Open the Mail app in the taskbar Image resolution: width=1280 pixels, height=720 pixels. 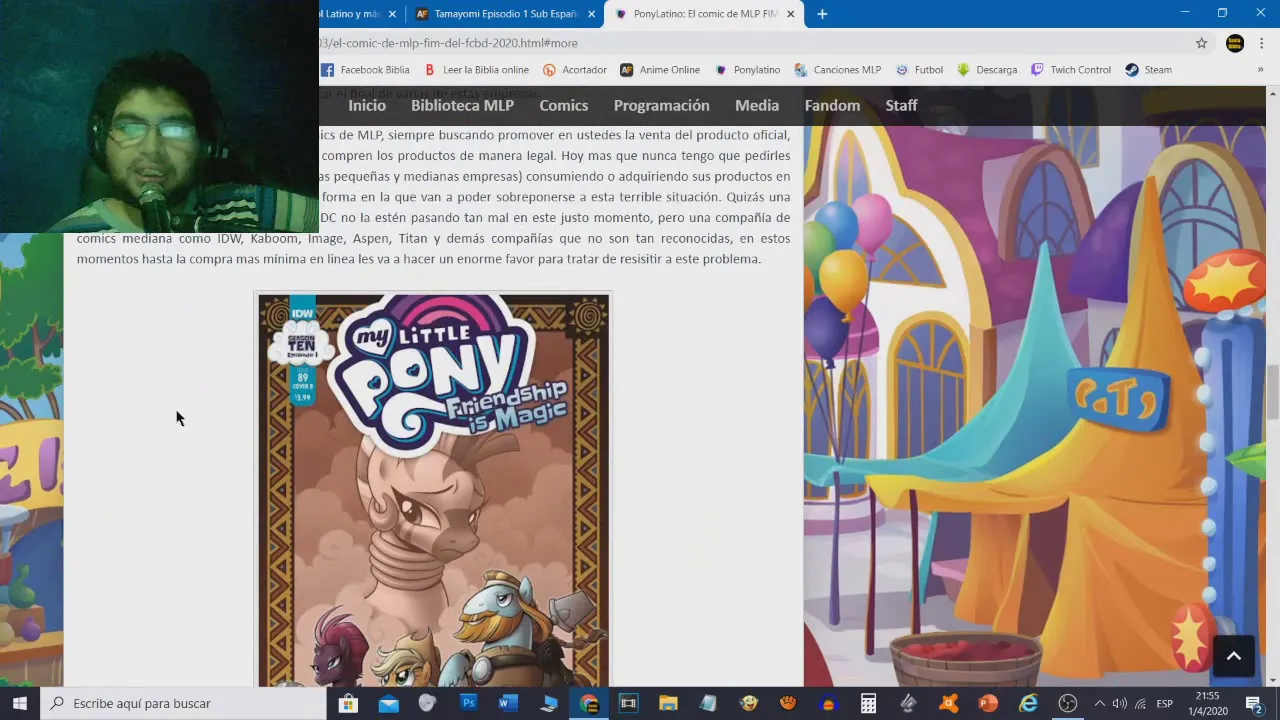(x=388, y=703)
